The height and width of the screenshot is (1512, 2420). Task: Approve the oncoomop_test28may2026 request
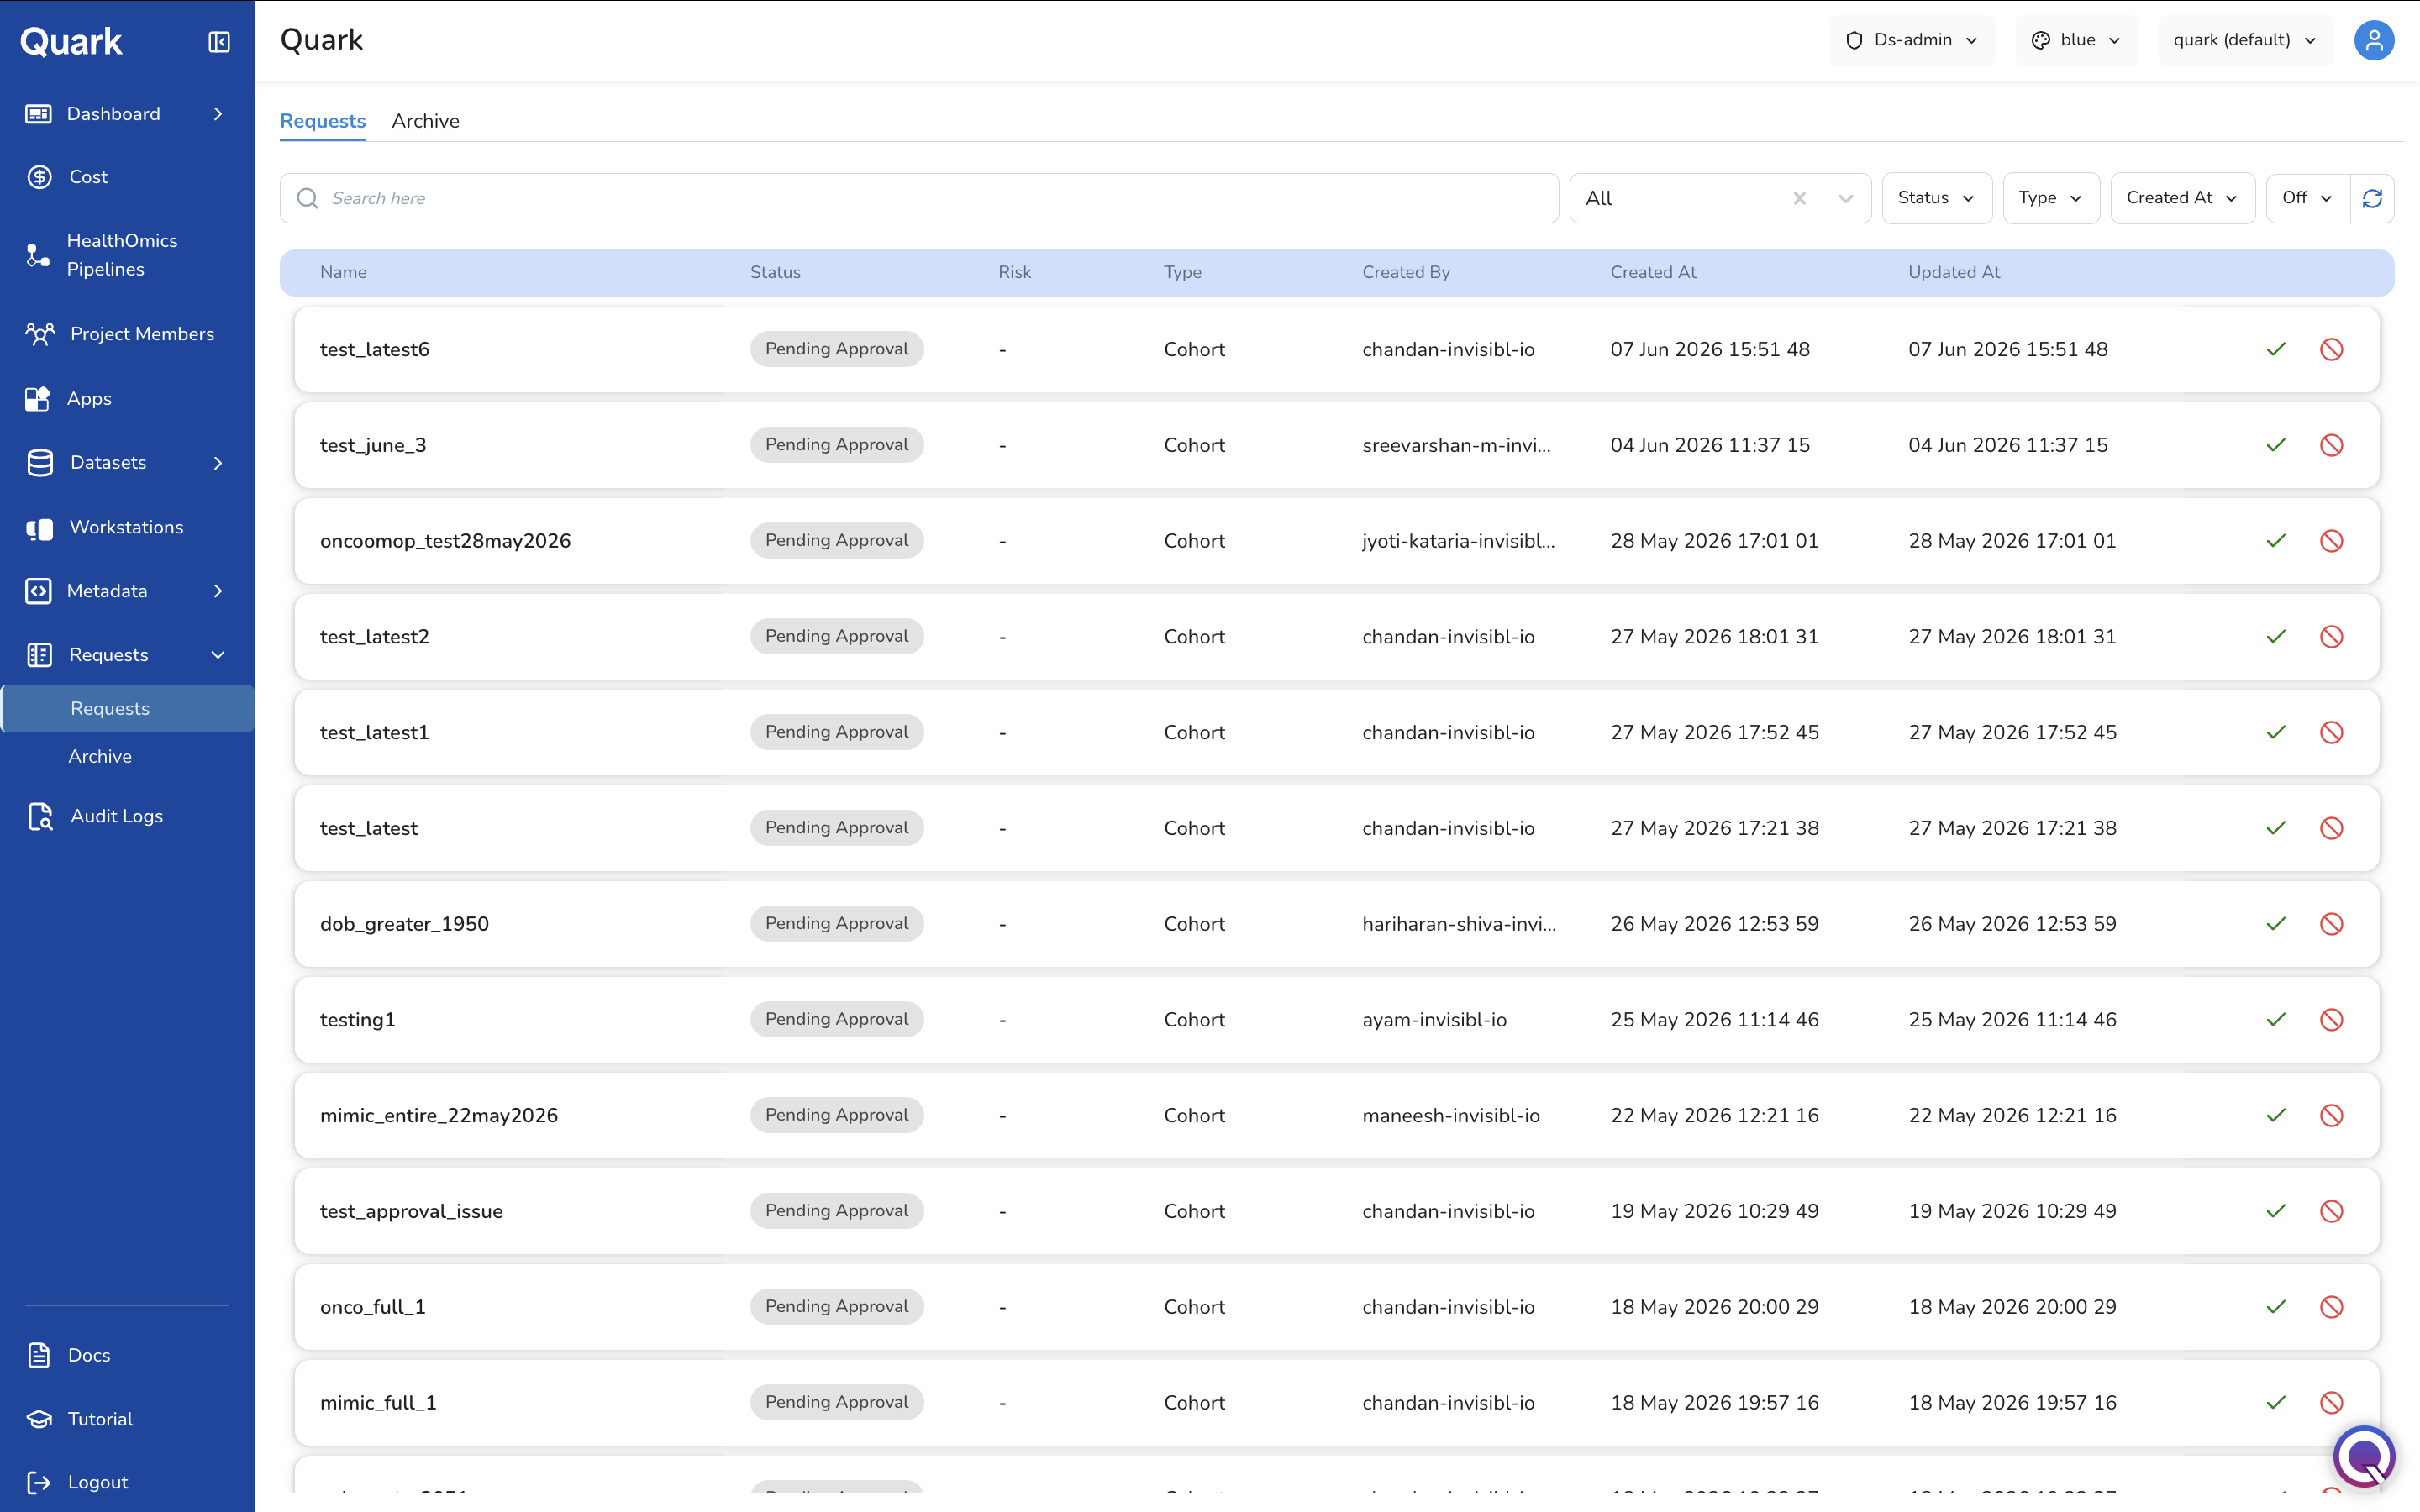click(2276, 541)
